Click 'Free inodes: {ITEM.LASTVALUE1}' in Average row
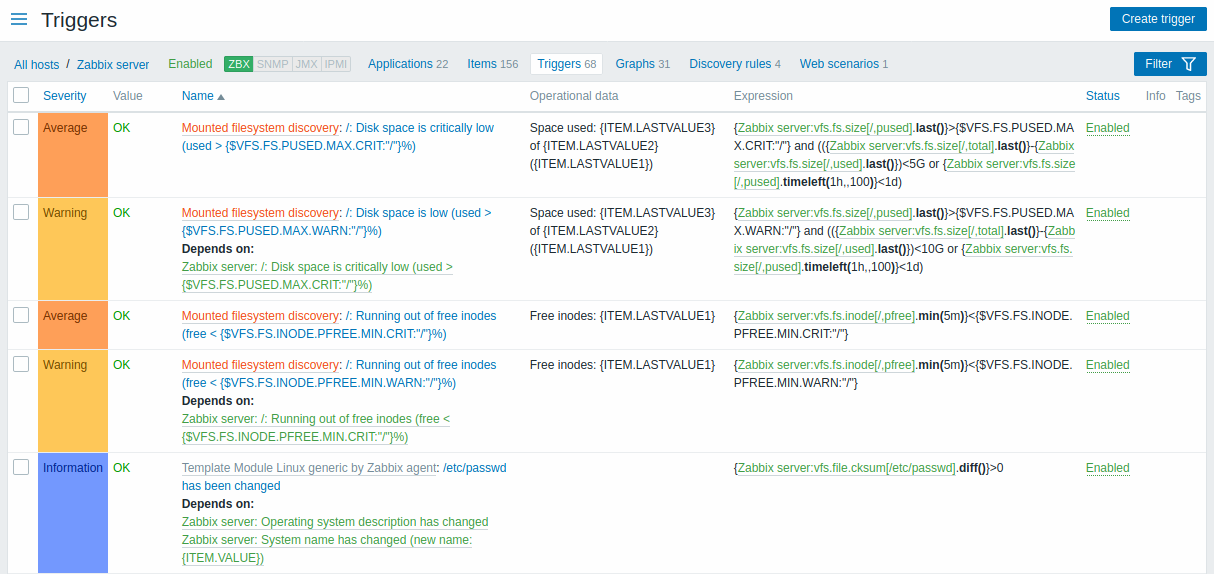 [622, 316]
